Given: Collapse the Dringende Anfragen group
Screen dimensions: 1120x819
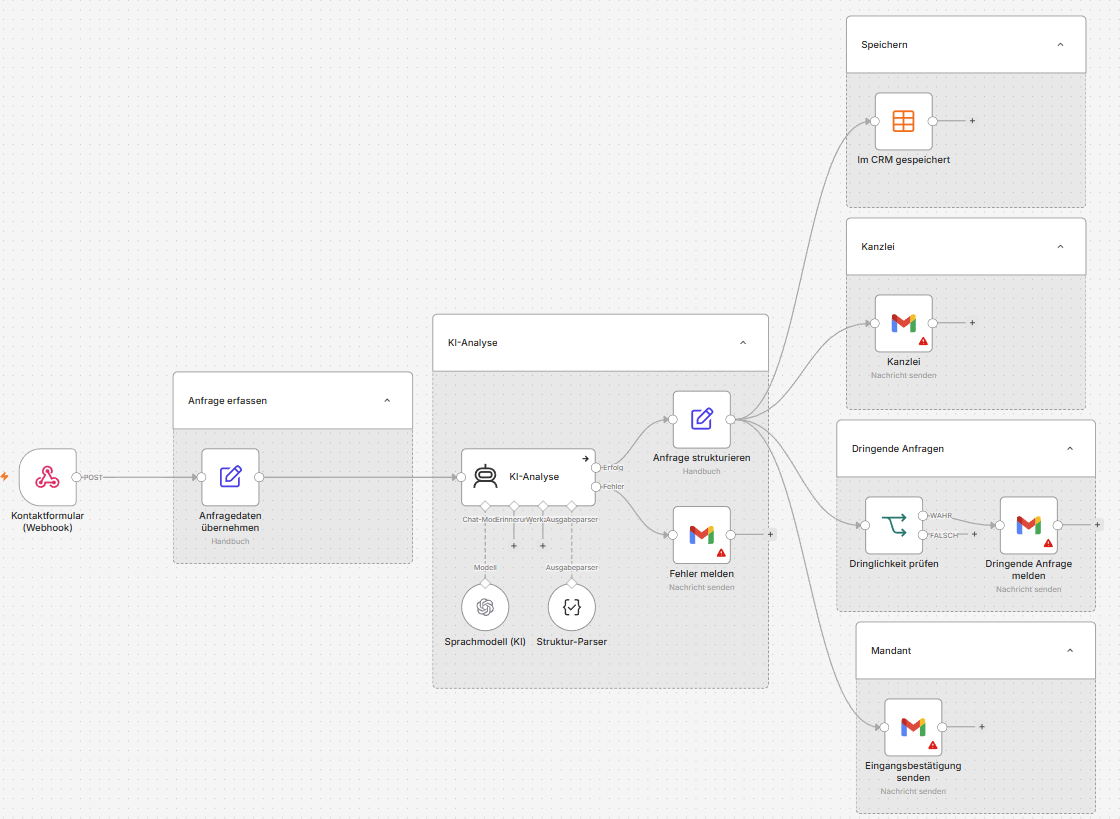Looking at the screenshot, I should (x=1070, y=448).
